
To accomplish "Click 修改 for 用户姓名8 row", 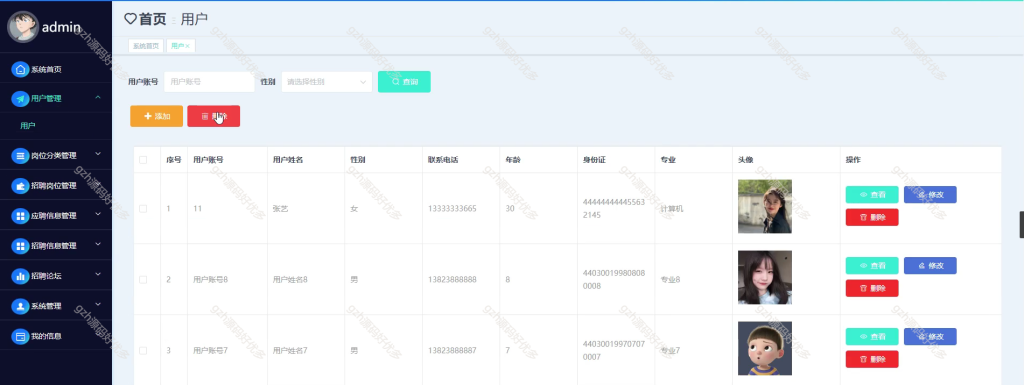I will click(930, 266).
